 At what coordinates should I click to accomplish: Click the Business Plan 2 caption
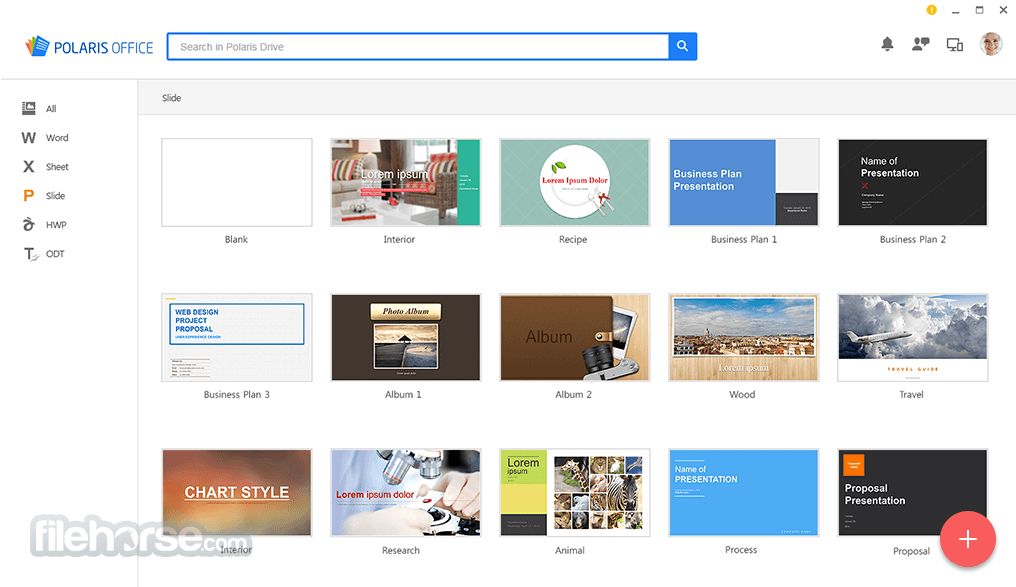912,239
